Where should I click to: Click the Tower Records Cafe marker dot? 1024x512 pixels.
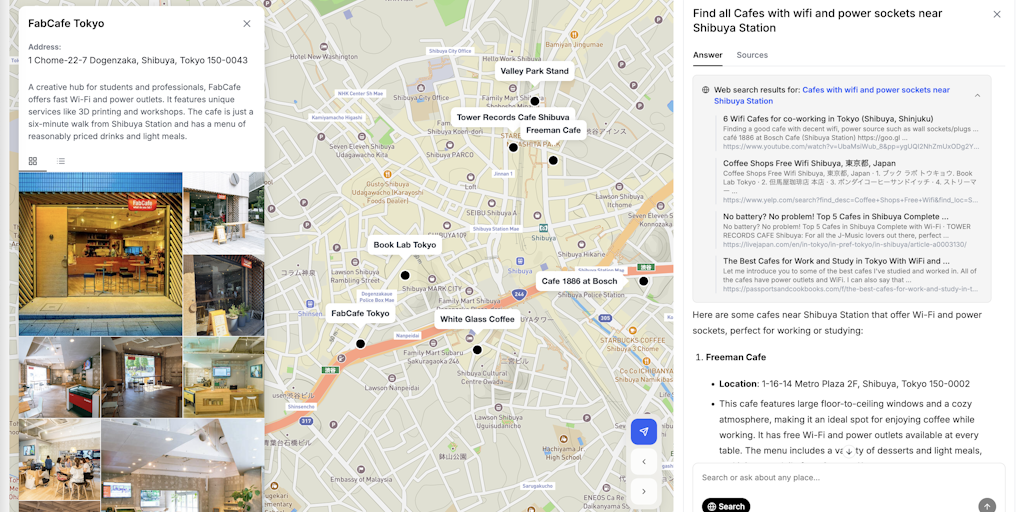513,148
